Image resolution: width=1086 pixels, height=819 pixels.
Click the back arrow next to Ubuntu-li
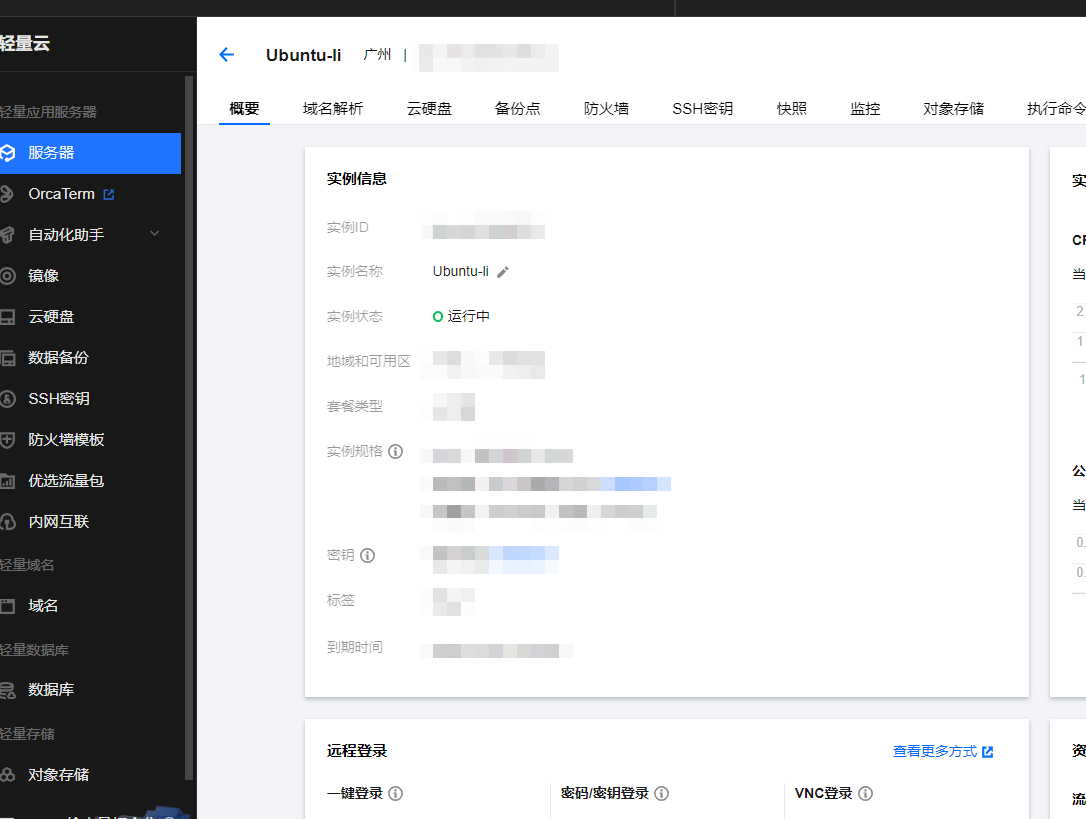[226, 55]
